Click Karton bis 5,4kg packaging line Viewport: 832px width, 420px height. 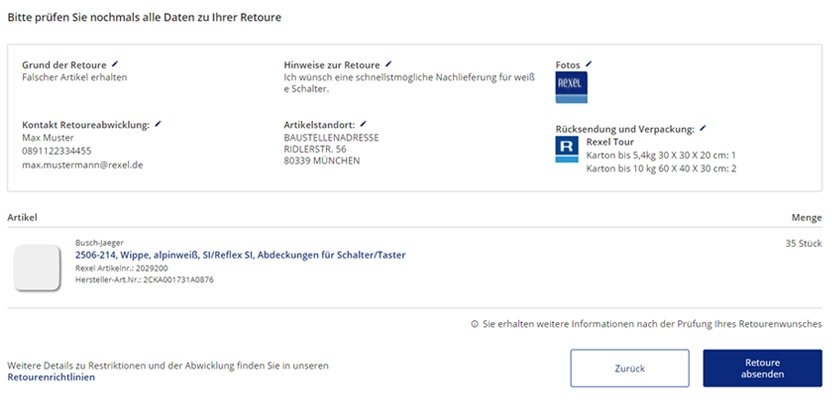click(x=661, y=155)
